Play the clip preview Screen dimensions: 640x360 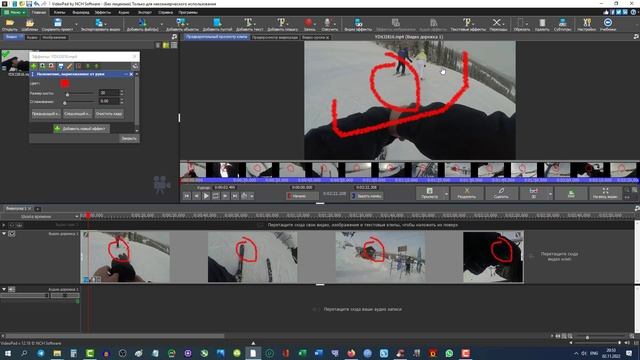click(206, 196)
